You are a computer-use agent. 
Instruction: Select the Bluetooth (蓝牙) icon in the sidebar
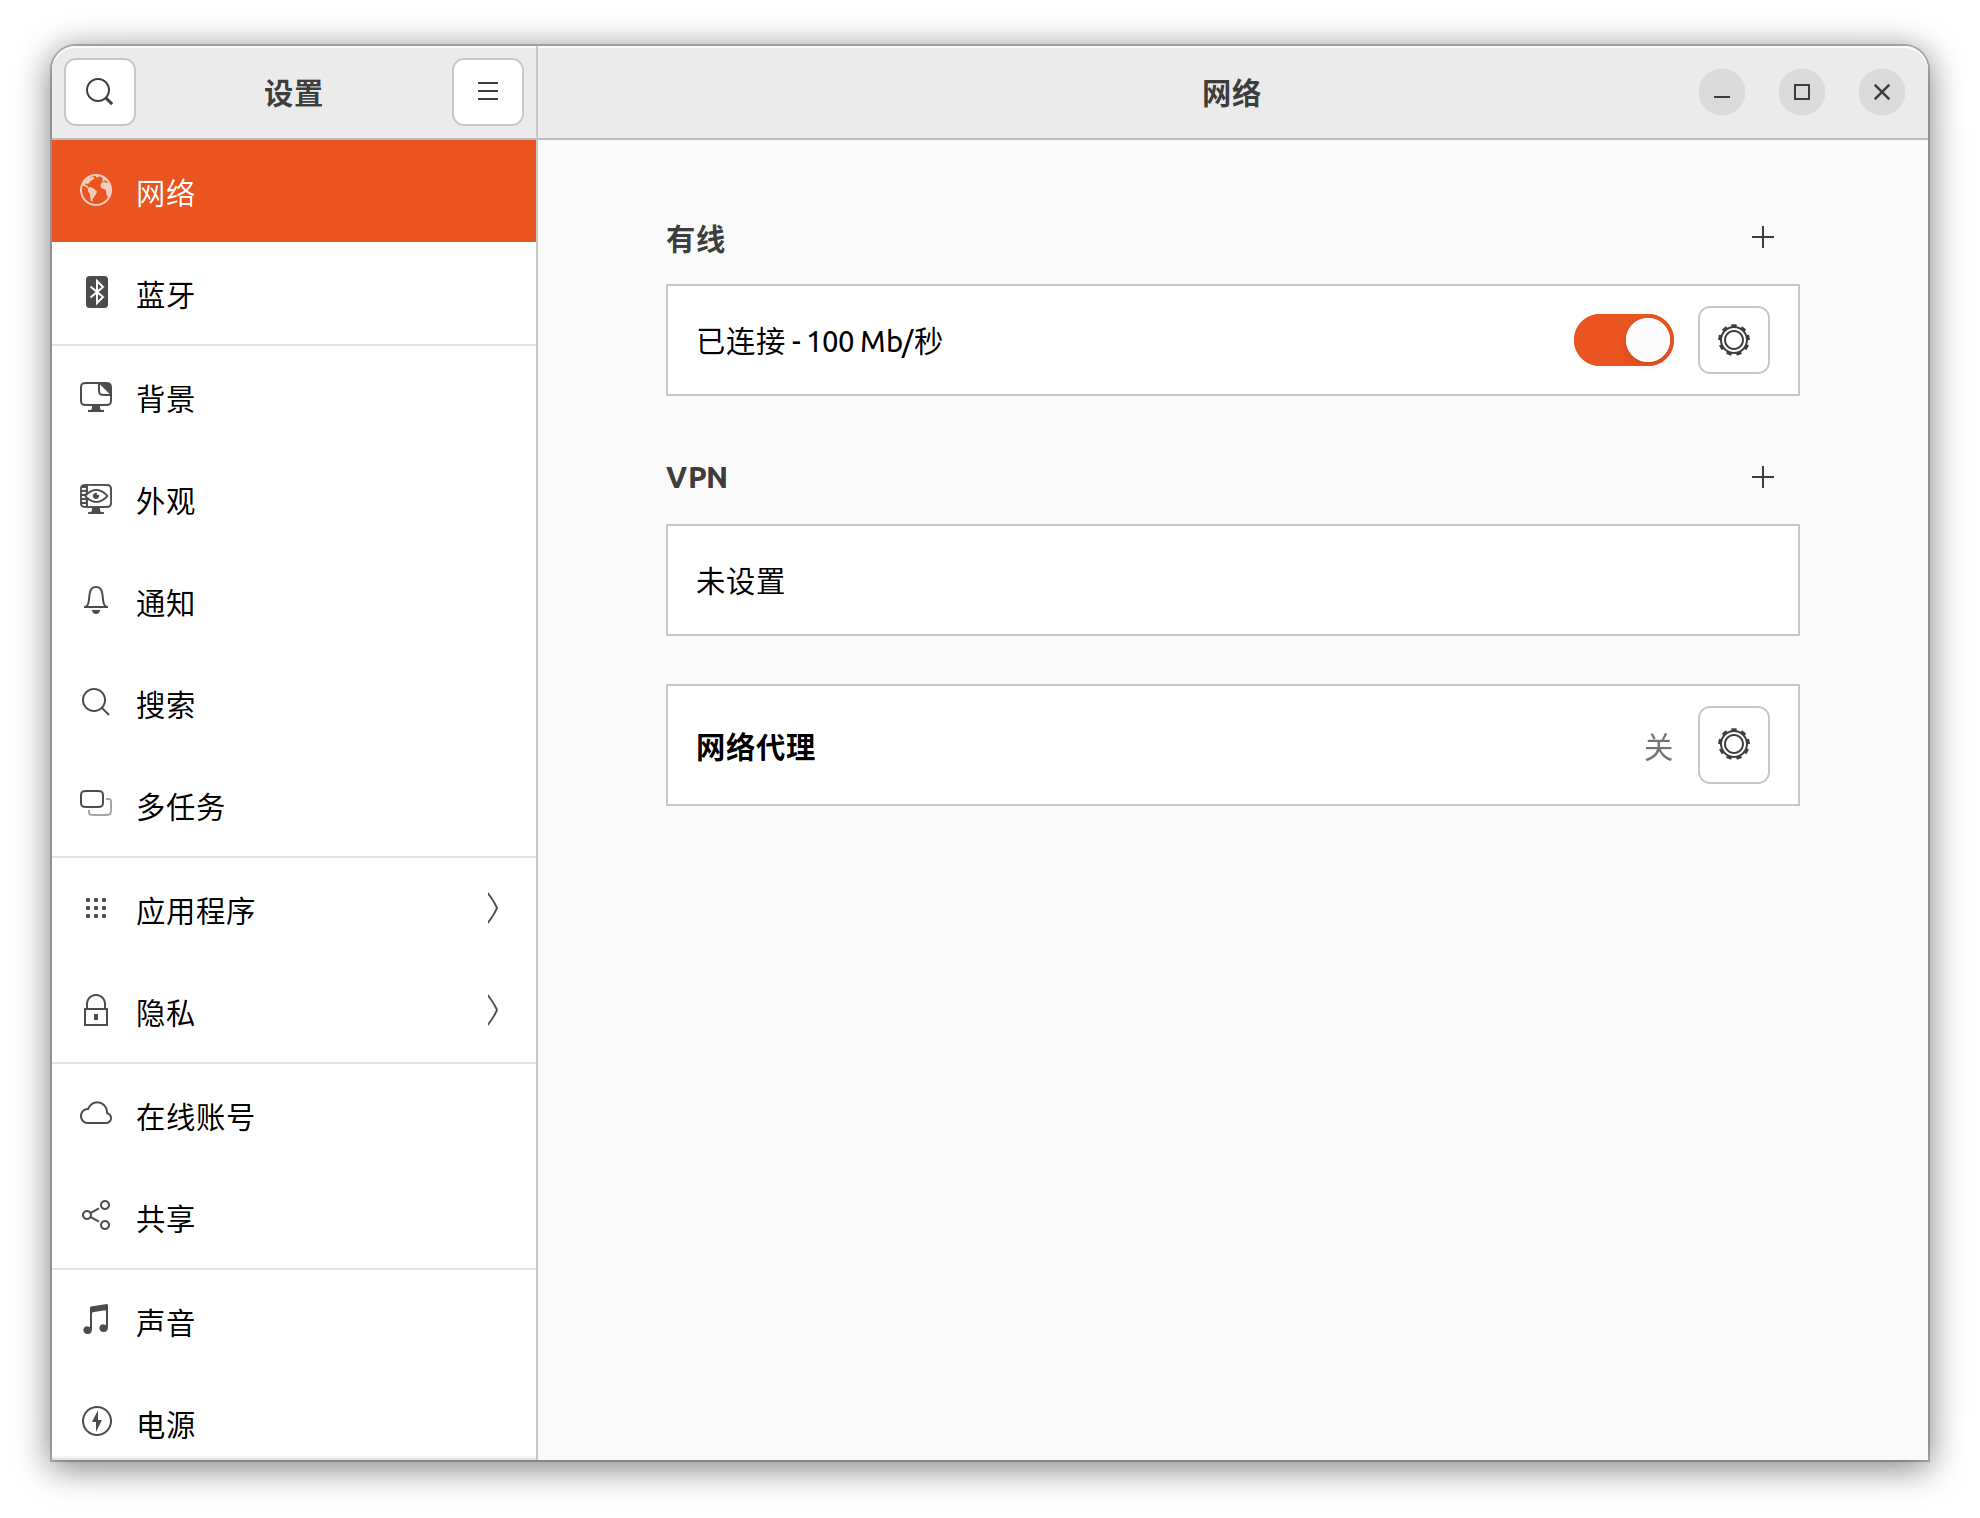[97, 292]
